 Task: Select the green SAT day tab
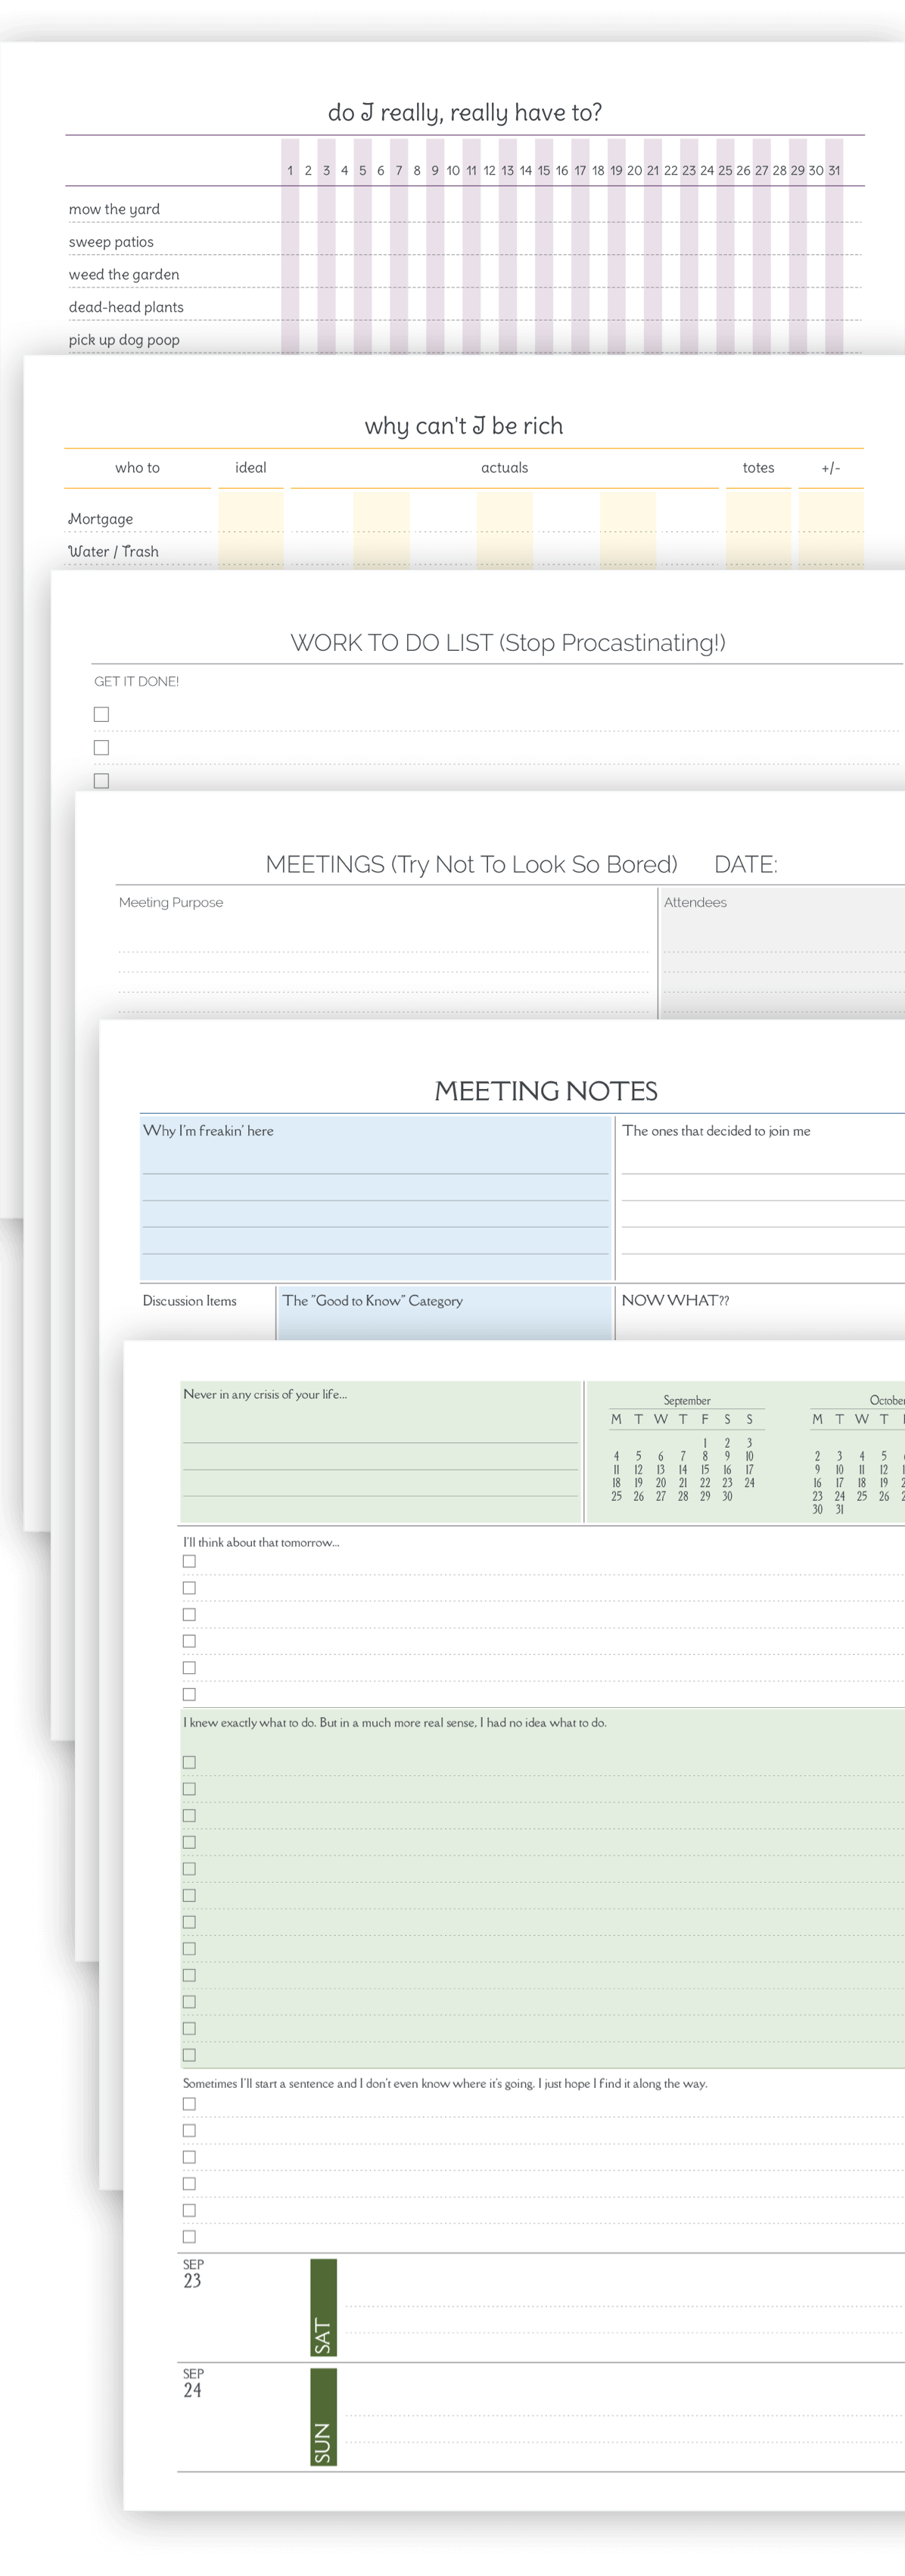[323, 2307]
